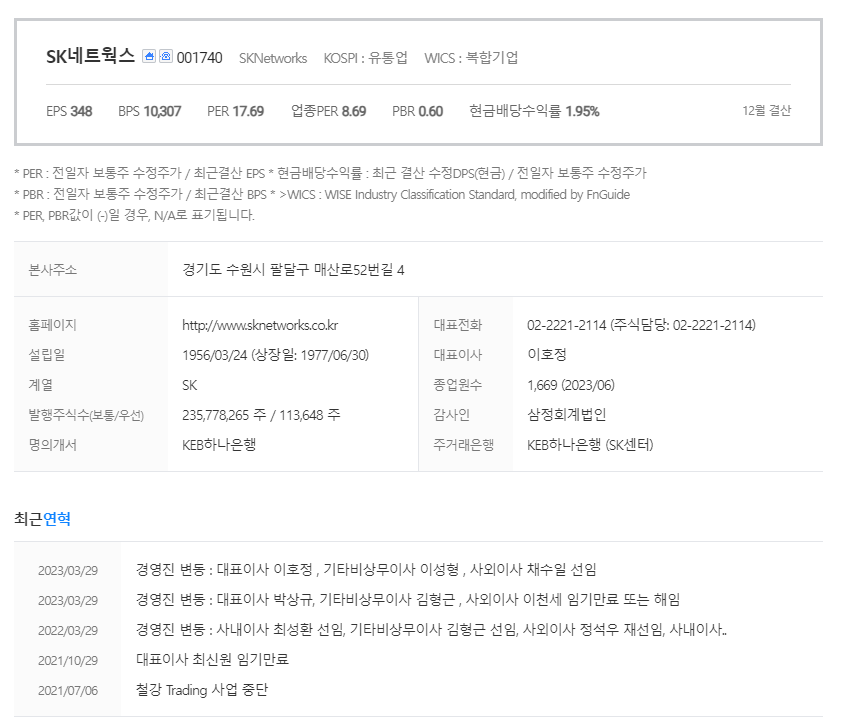Click the 현금배당수익률 1.95% value

point(534,111)
